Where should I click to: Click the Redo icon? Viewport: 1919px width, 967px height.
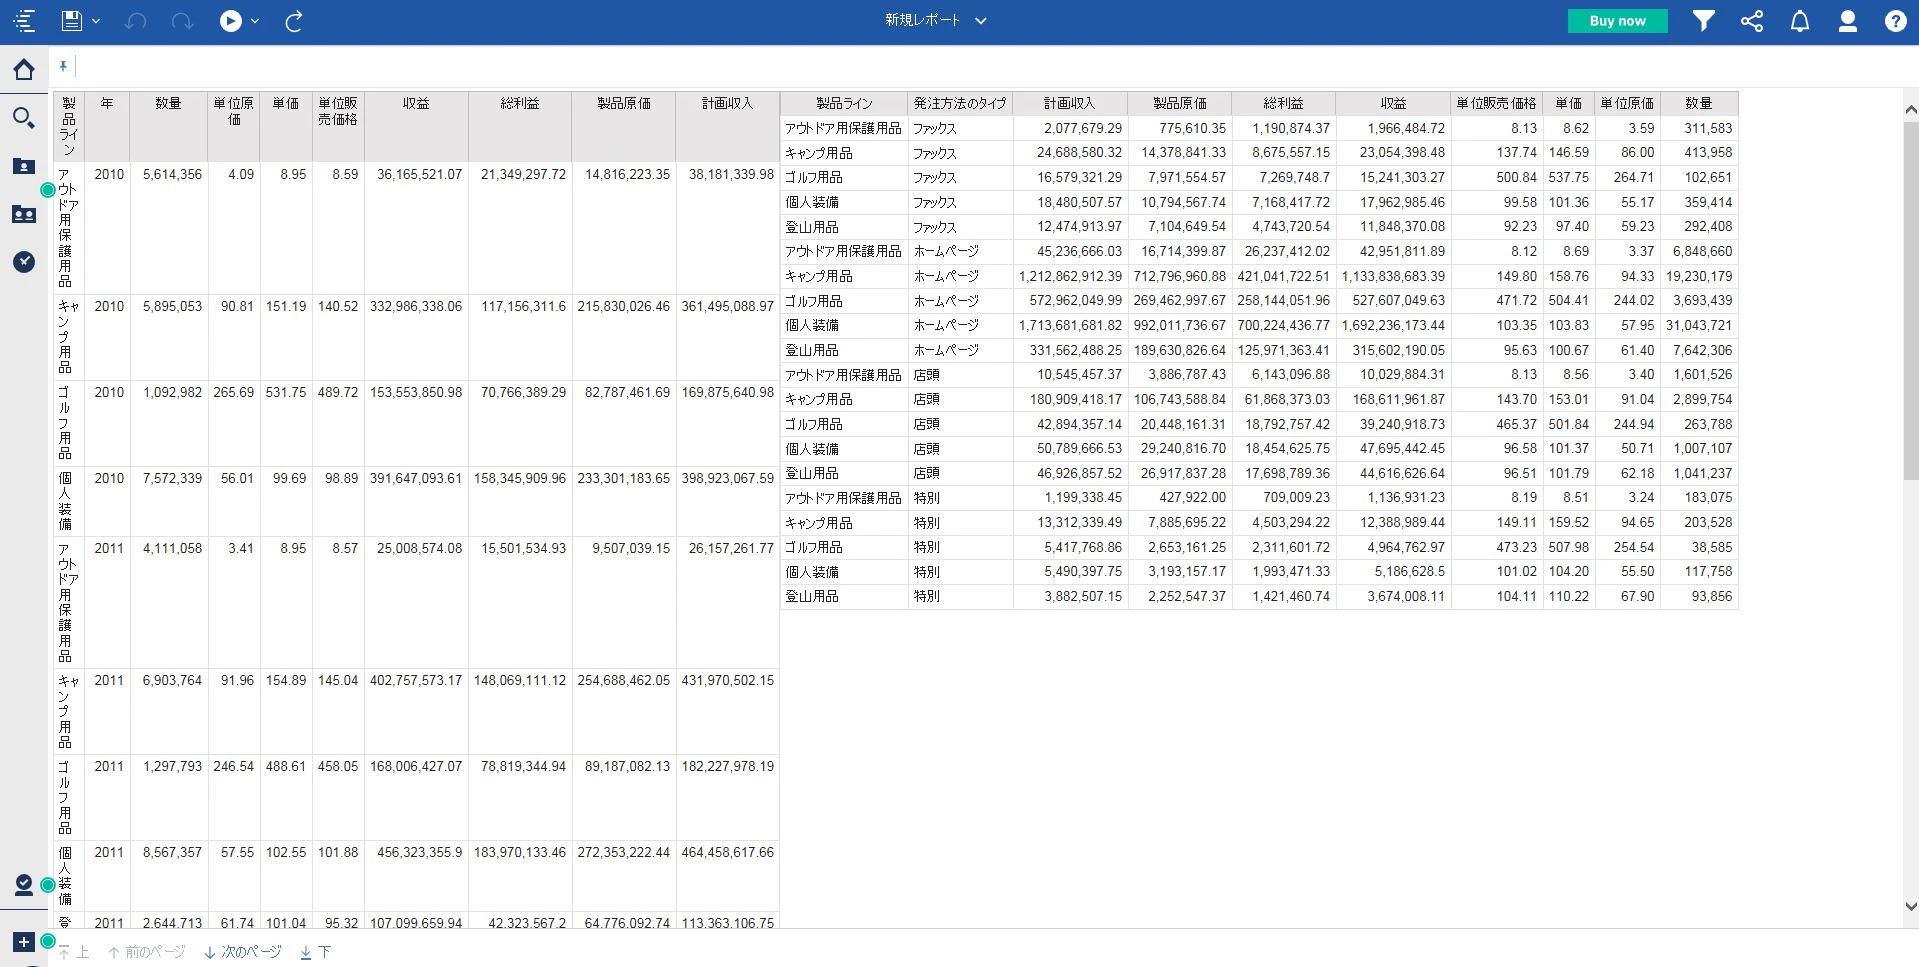pos(182,21)
